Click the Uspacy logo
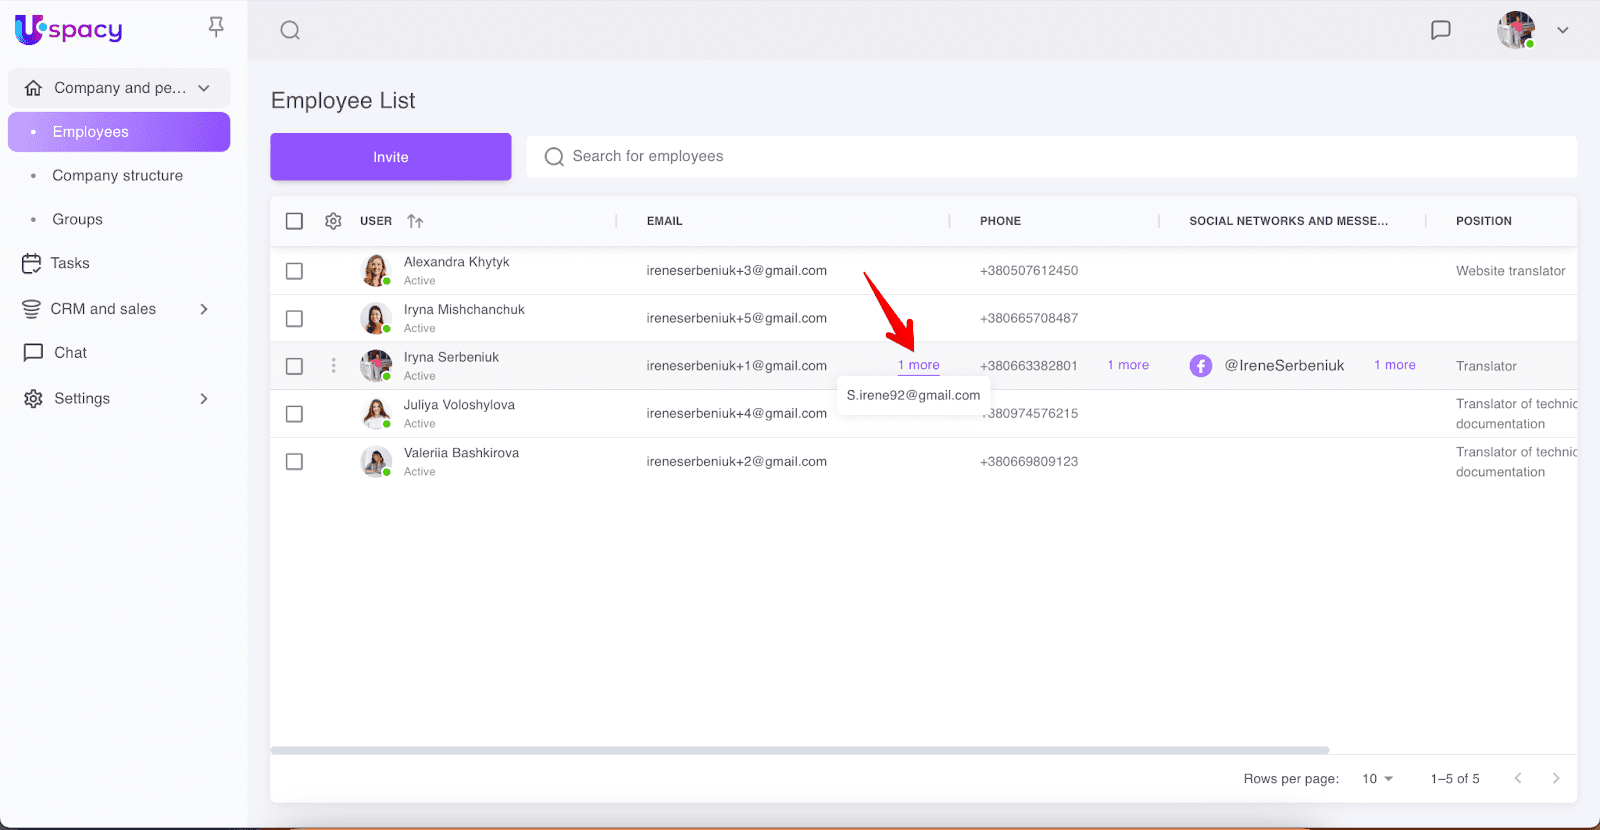 tap(69, 30)
